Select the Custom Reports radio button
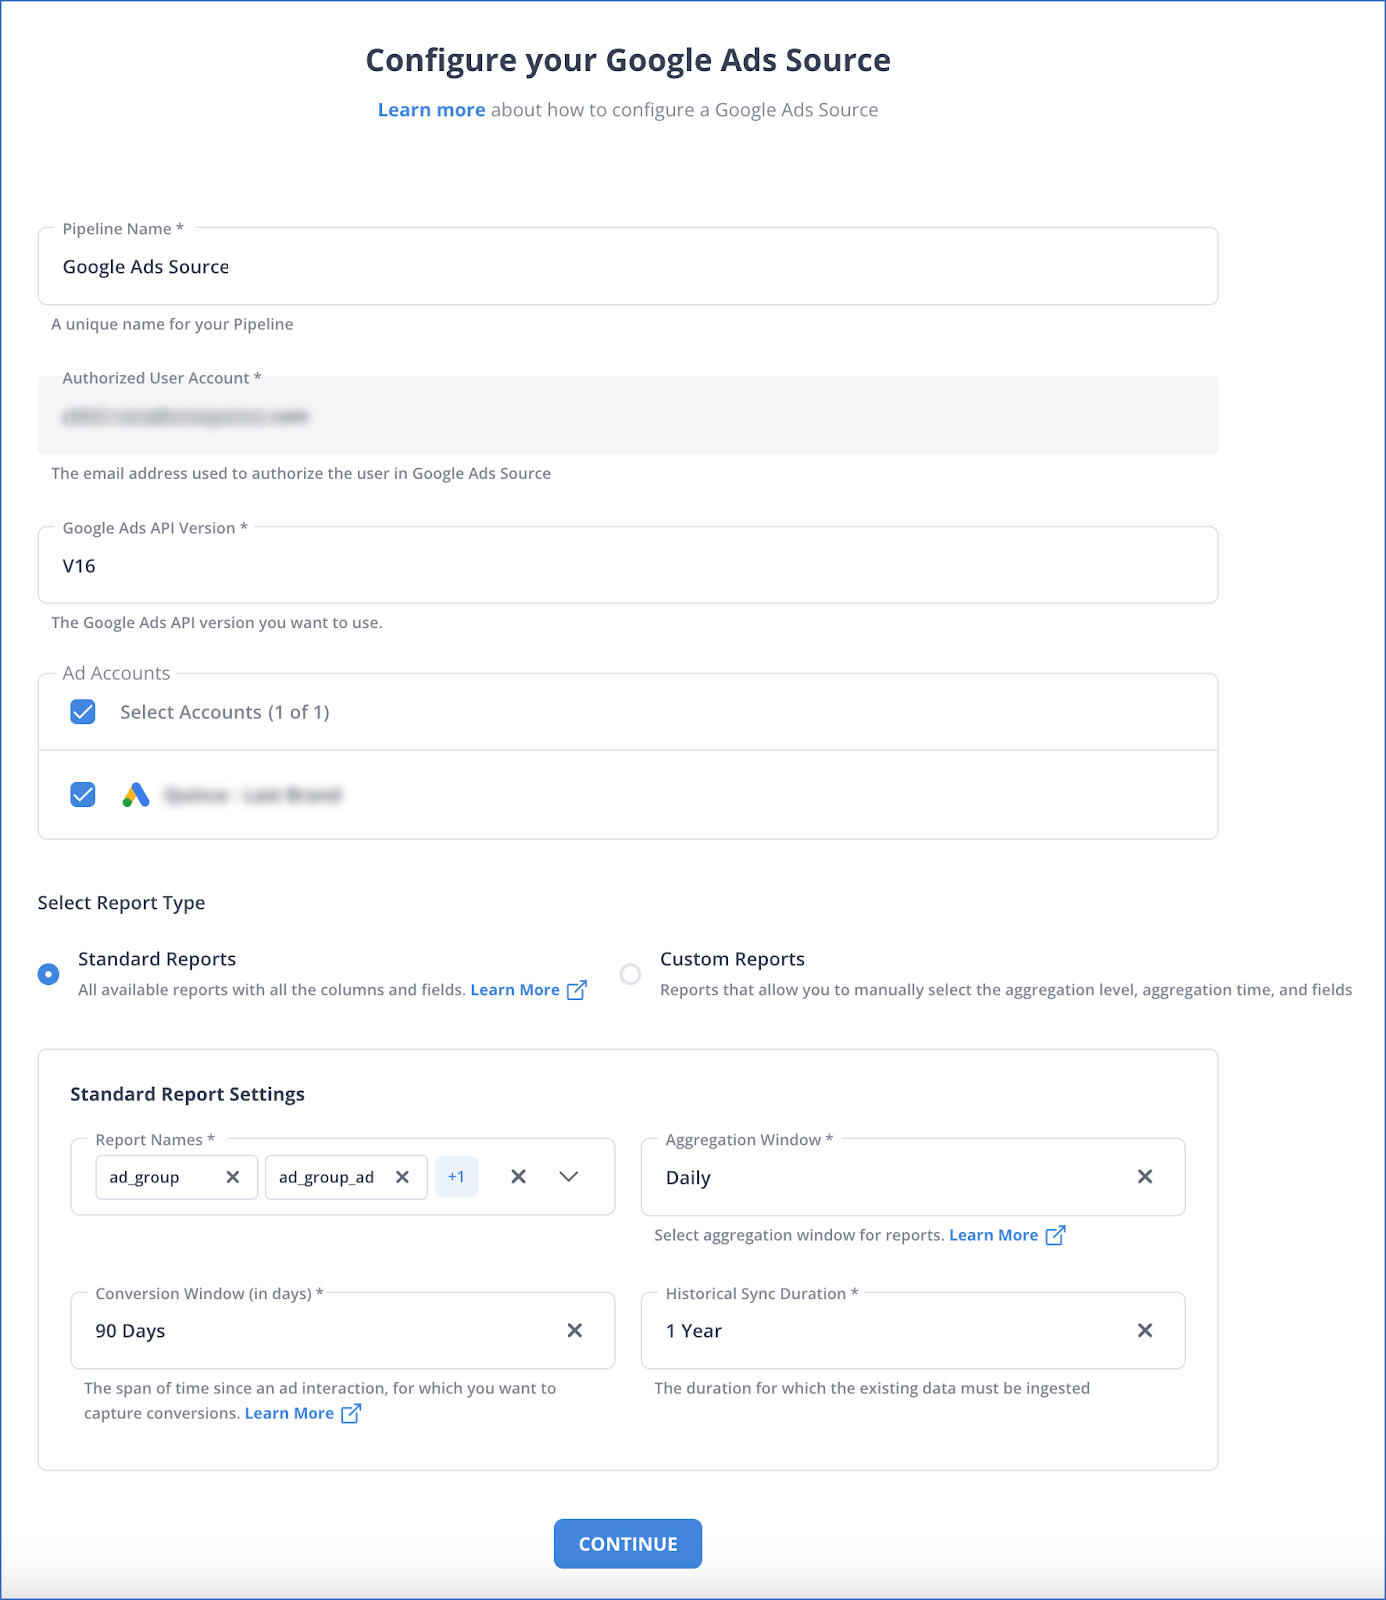This screenshot has width=1386, height=1600. 630,974
